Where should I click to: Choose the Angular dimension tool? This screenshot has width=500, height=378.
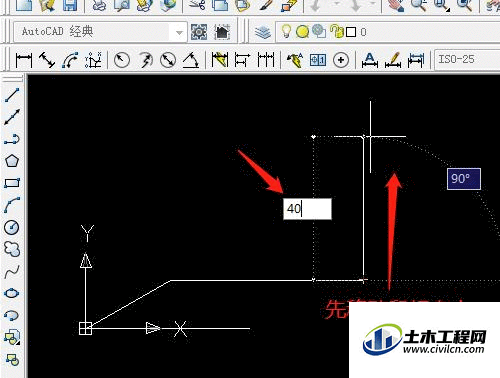click(191, 60)
